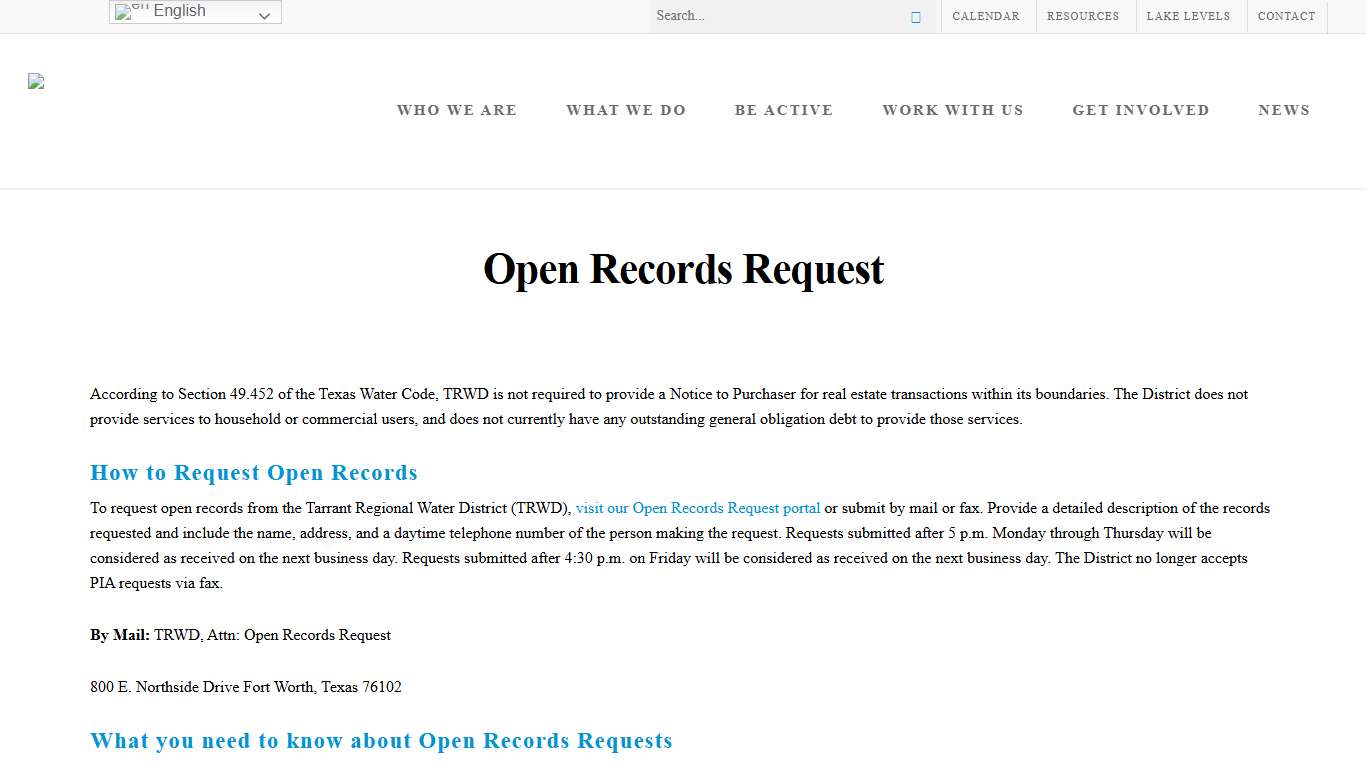
Task: Click the language selector dropdown arrow
Action: (265, 13)
